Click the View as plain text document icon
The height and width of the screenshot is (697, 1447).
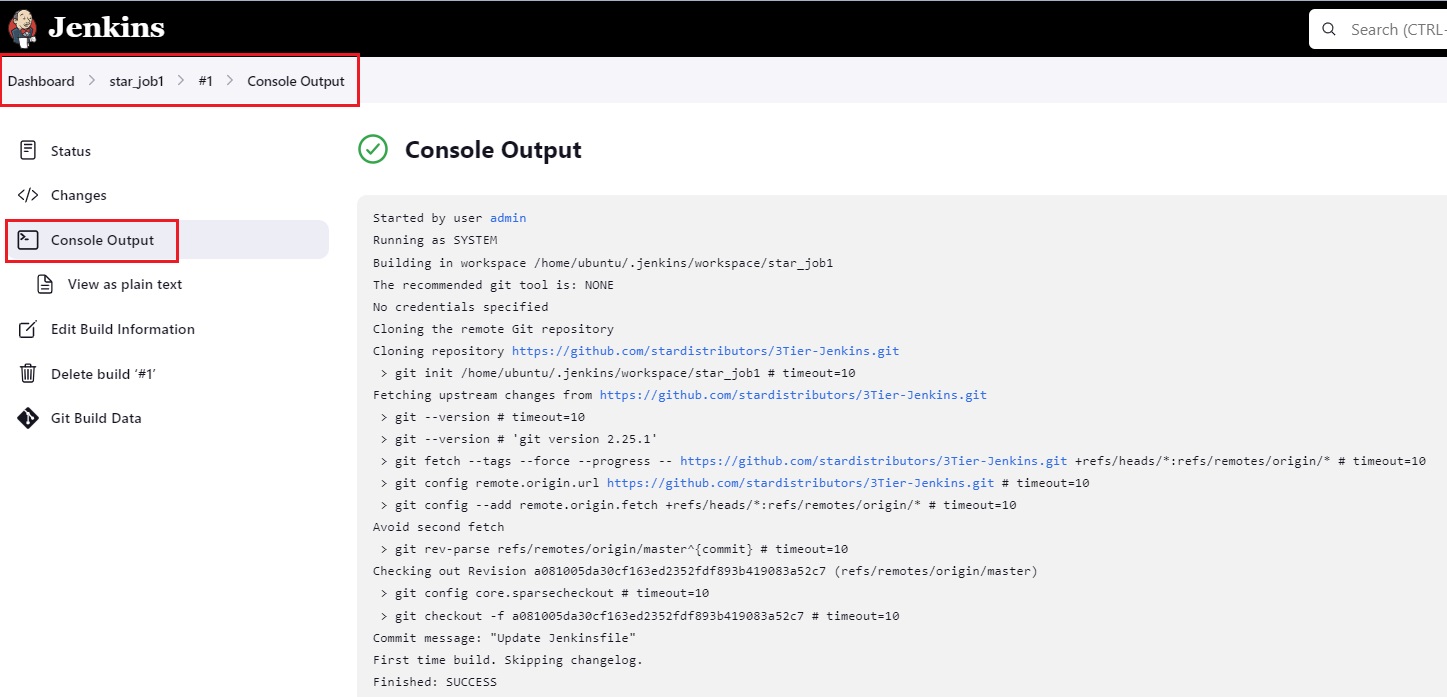click(x=45, y=284)
